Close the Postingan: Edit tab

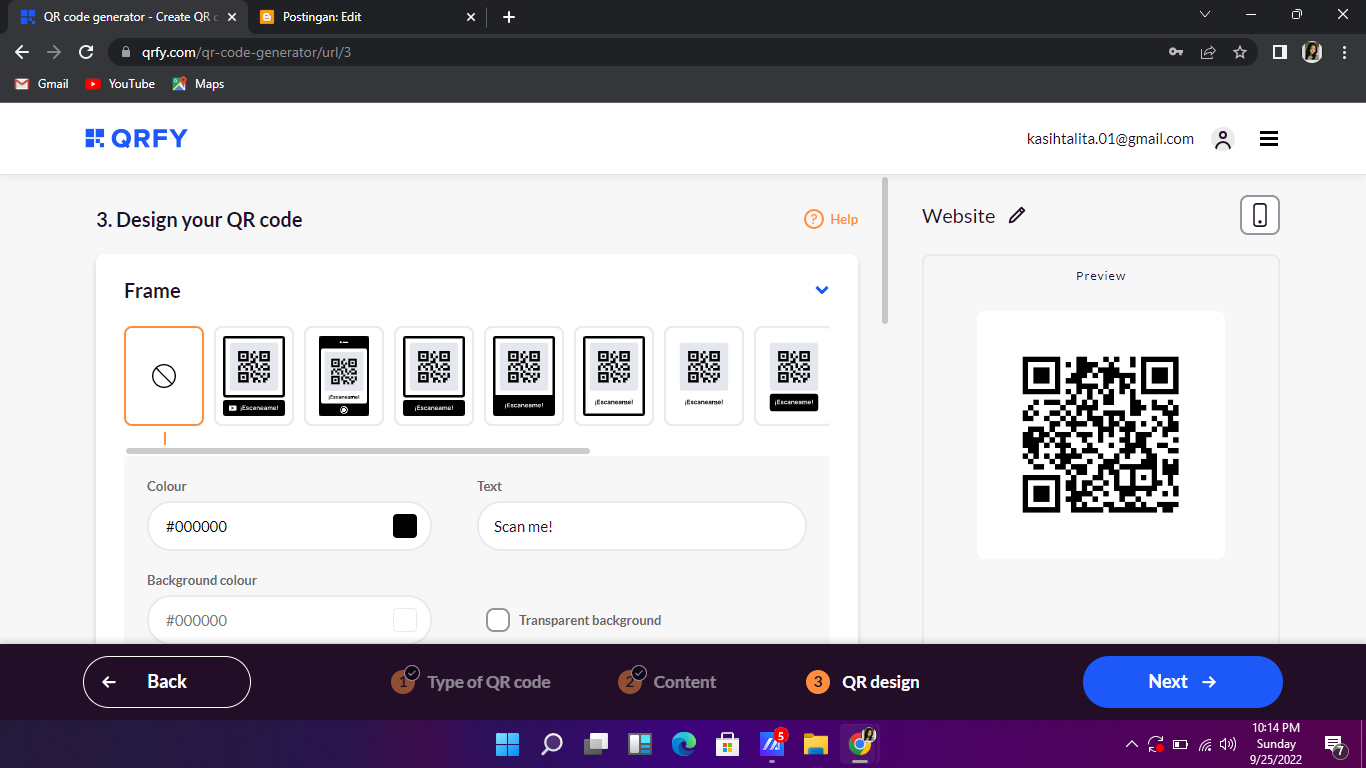pos(470,17)
